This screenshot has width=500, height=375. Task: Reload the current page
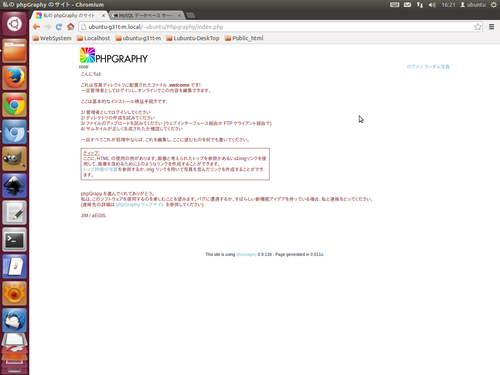pos(59,27)
